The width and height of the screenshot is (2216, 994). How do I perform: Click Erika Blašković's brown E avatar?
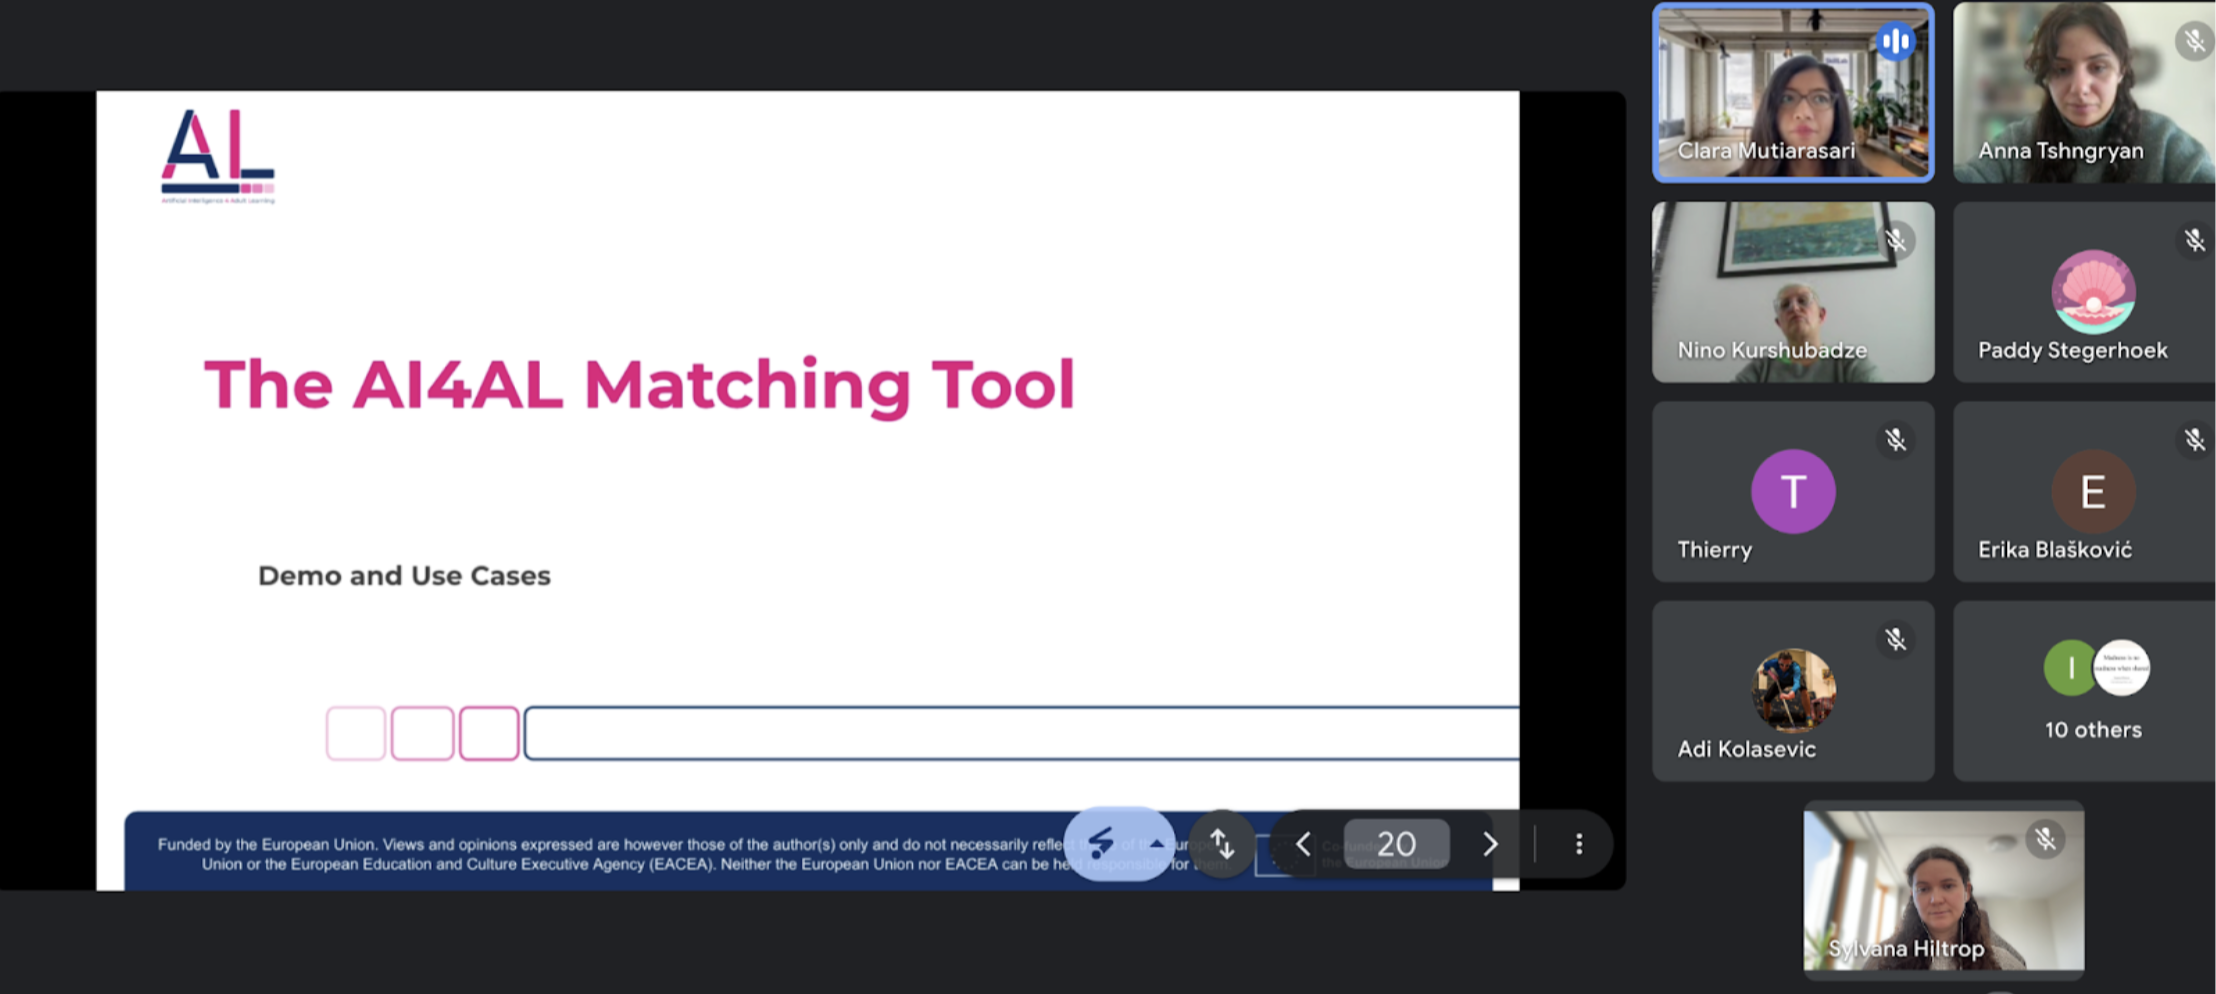click(2093, 491)
